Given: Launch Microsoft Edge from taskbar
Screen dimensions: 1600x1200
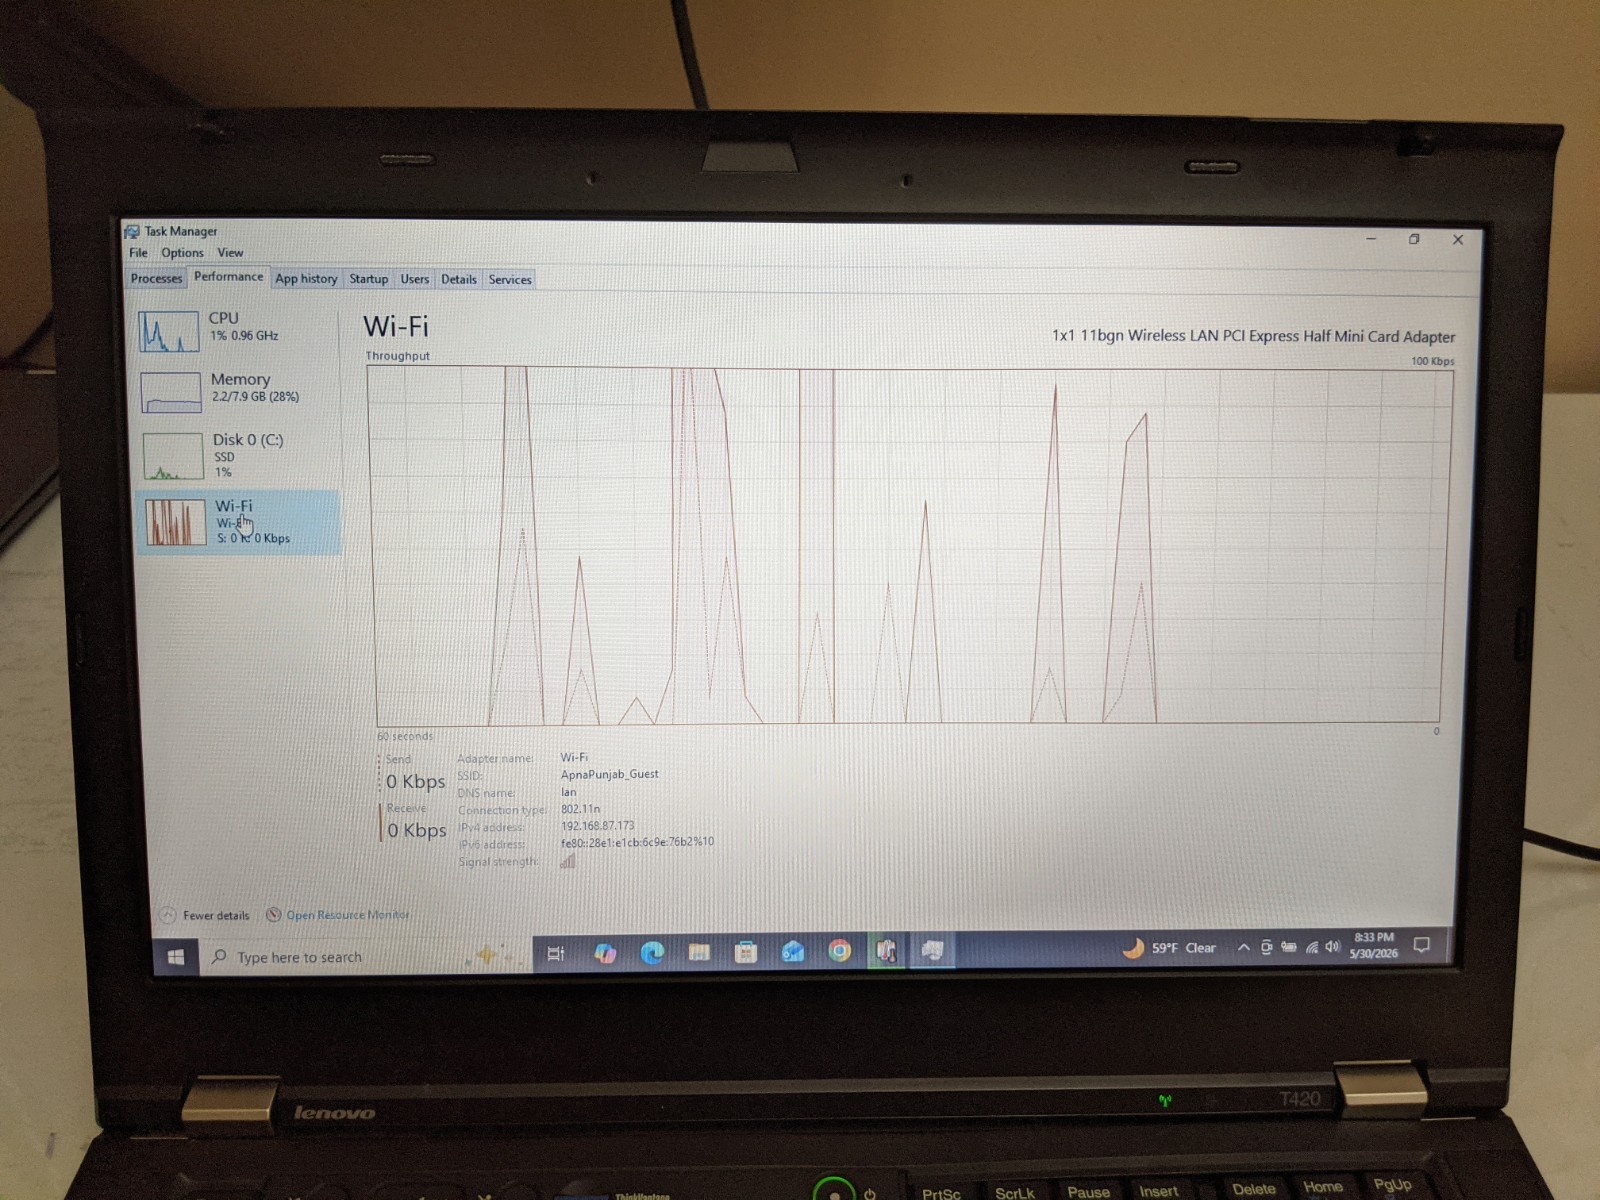Looking at the screenshot, I should point(652,953).
